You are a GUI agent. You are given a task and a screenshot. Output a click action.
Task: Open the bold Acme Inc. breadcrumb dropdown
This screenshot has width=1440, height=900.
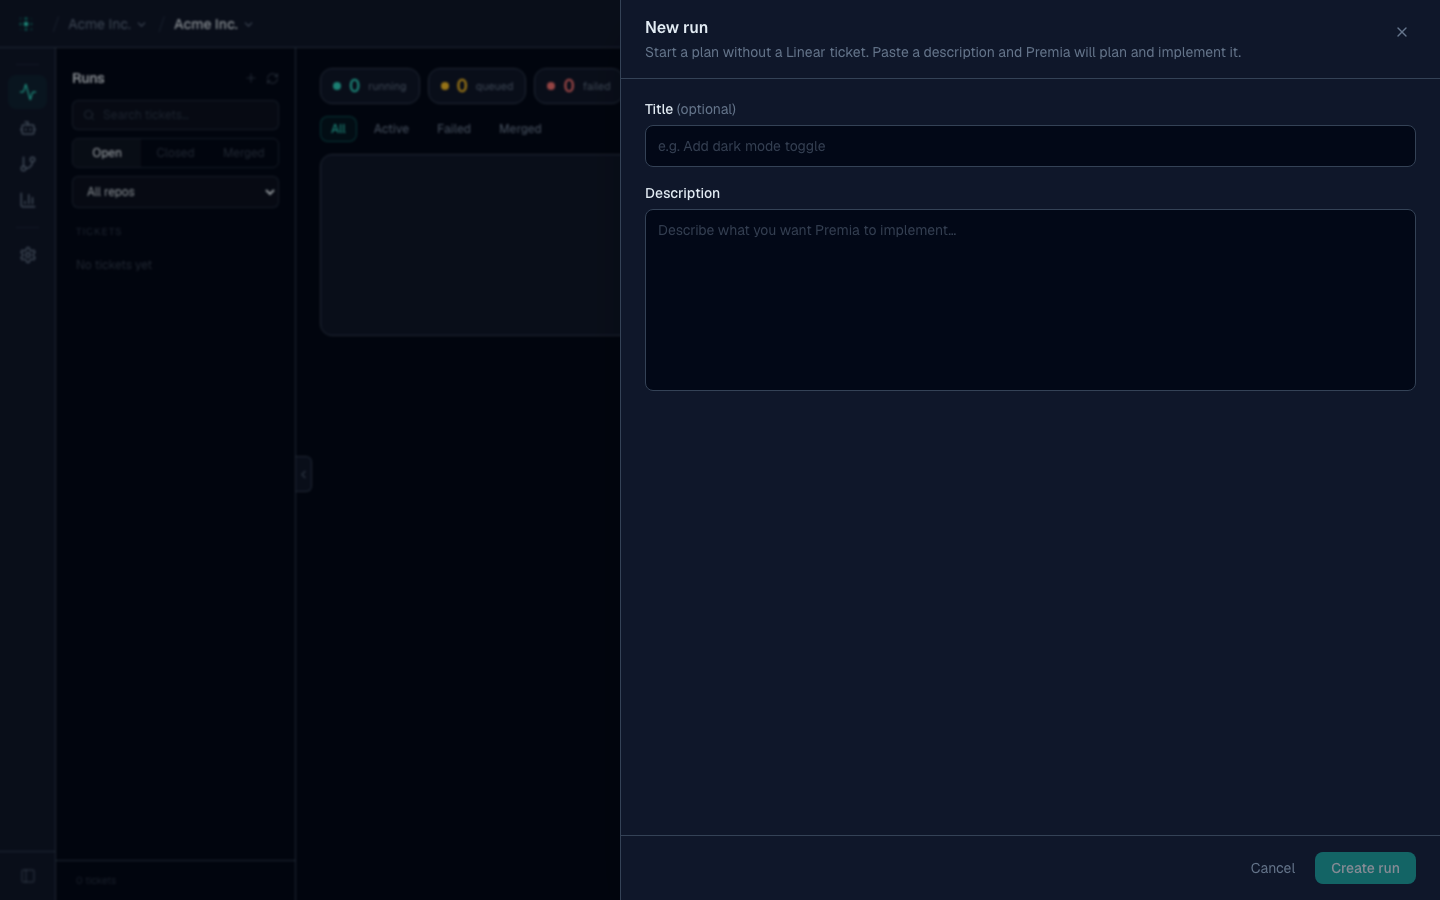(x=213, y=24)
